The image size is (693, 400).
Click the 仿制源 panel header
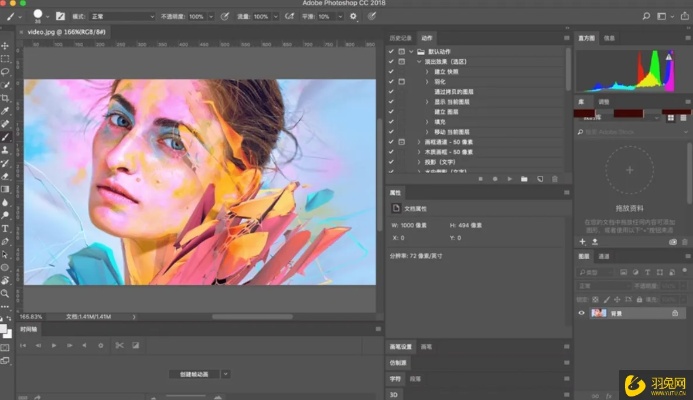(x=398, y=363)
